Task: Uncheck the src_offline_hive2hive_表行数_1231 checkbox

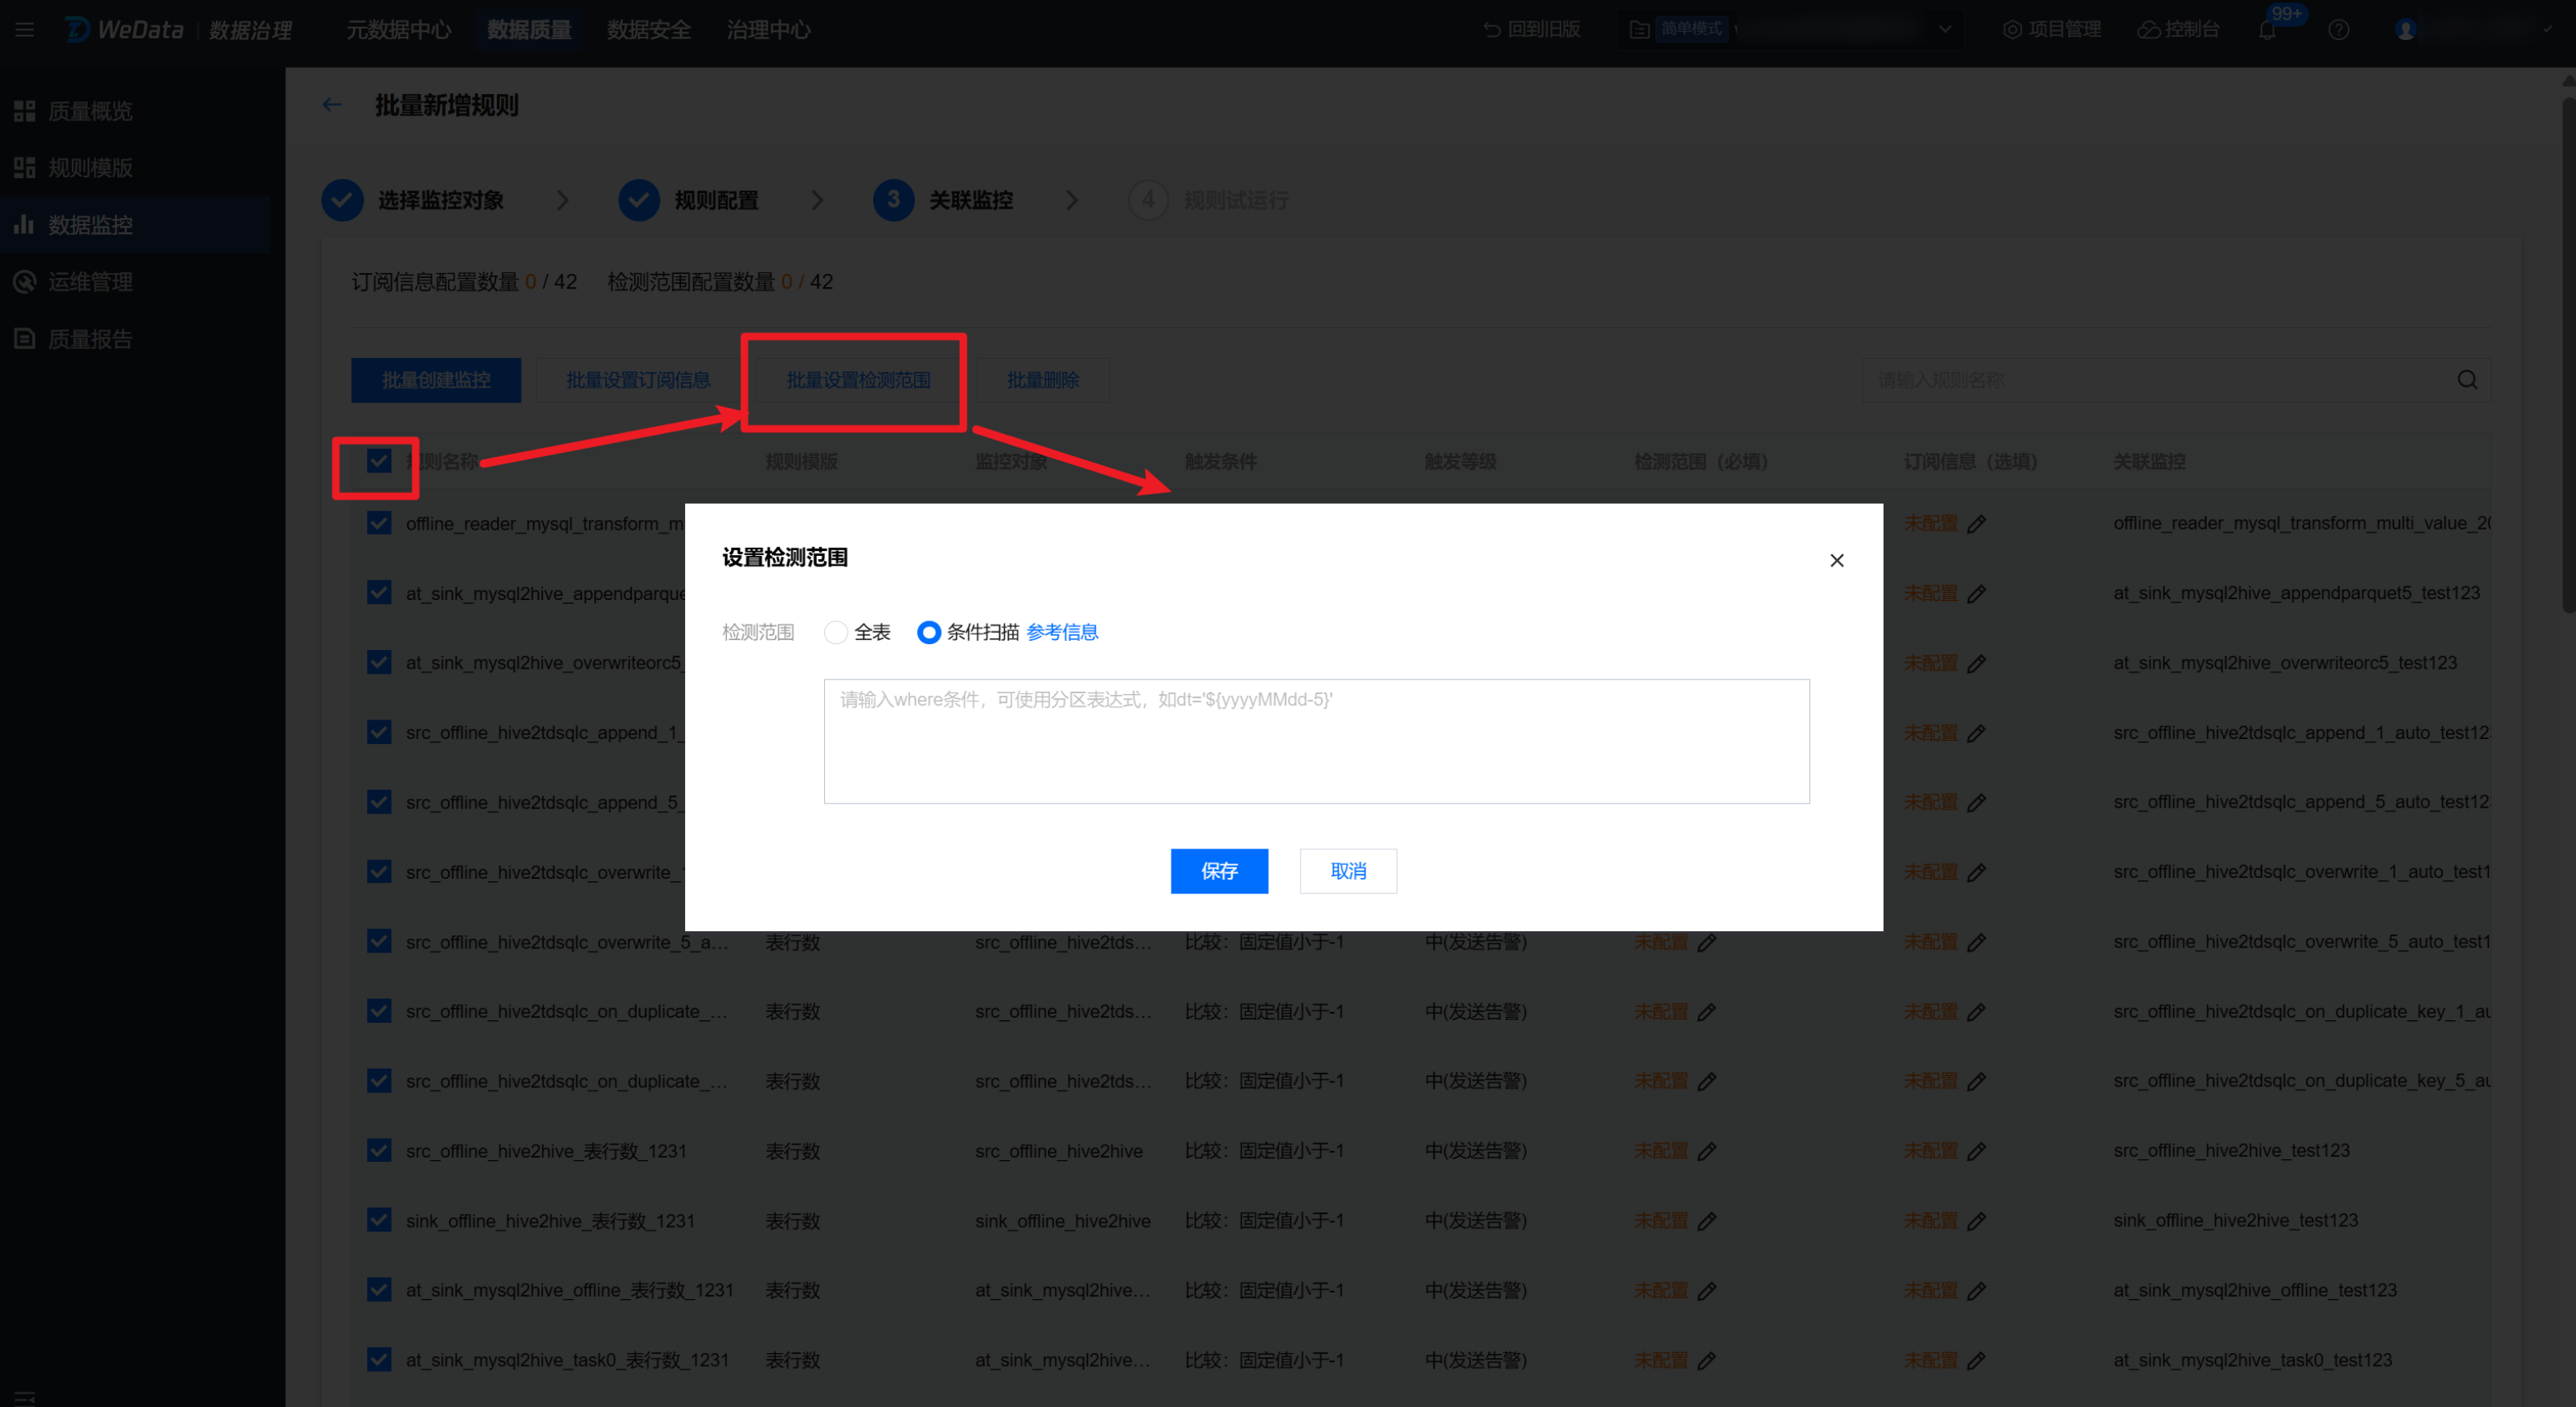Action: click(379, 1151)
